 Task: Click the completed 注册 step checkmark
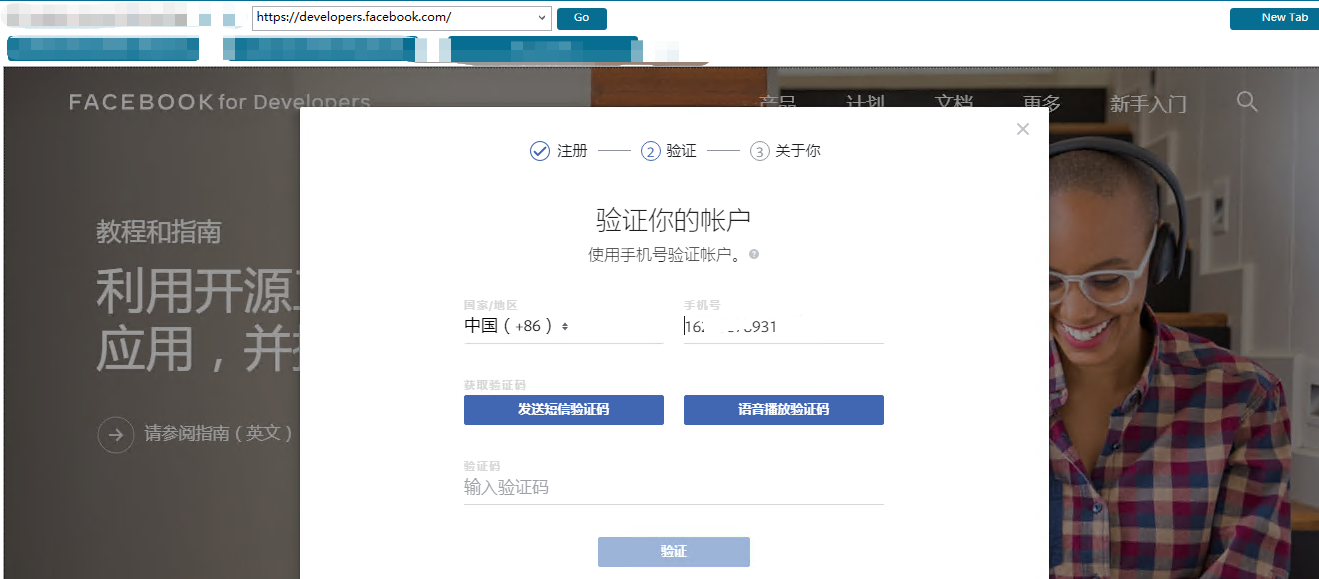click(x=539, y=150)
